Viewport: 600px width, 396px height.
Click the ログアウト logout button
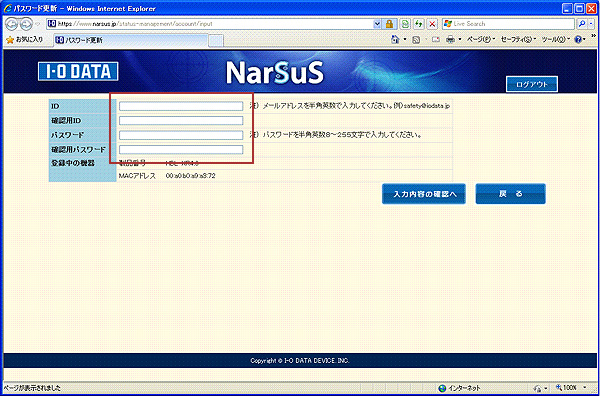click(x=532, y=85)
